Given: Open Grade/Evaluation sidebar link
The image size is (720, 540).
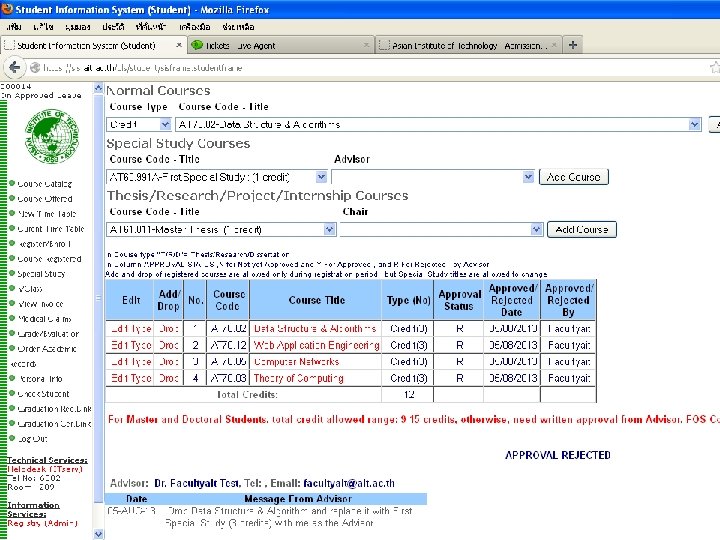Looking at the screenshot, I should [x=48, y=334].
